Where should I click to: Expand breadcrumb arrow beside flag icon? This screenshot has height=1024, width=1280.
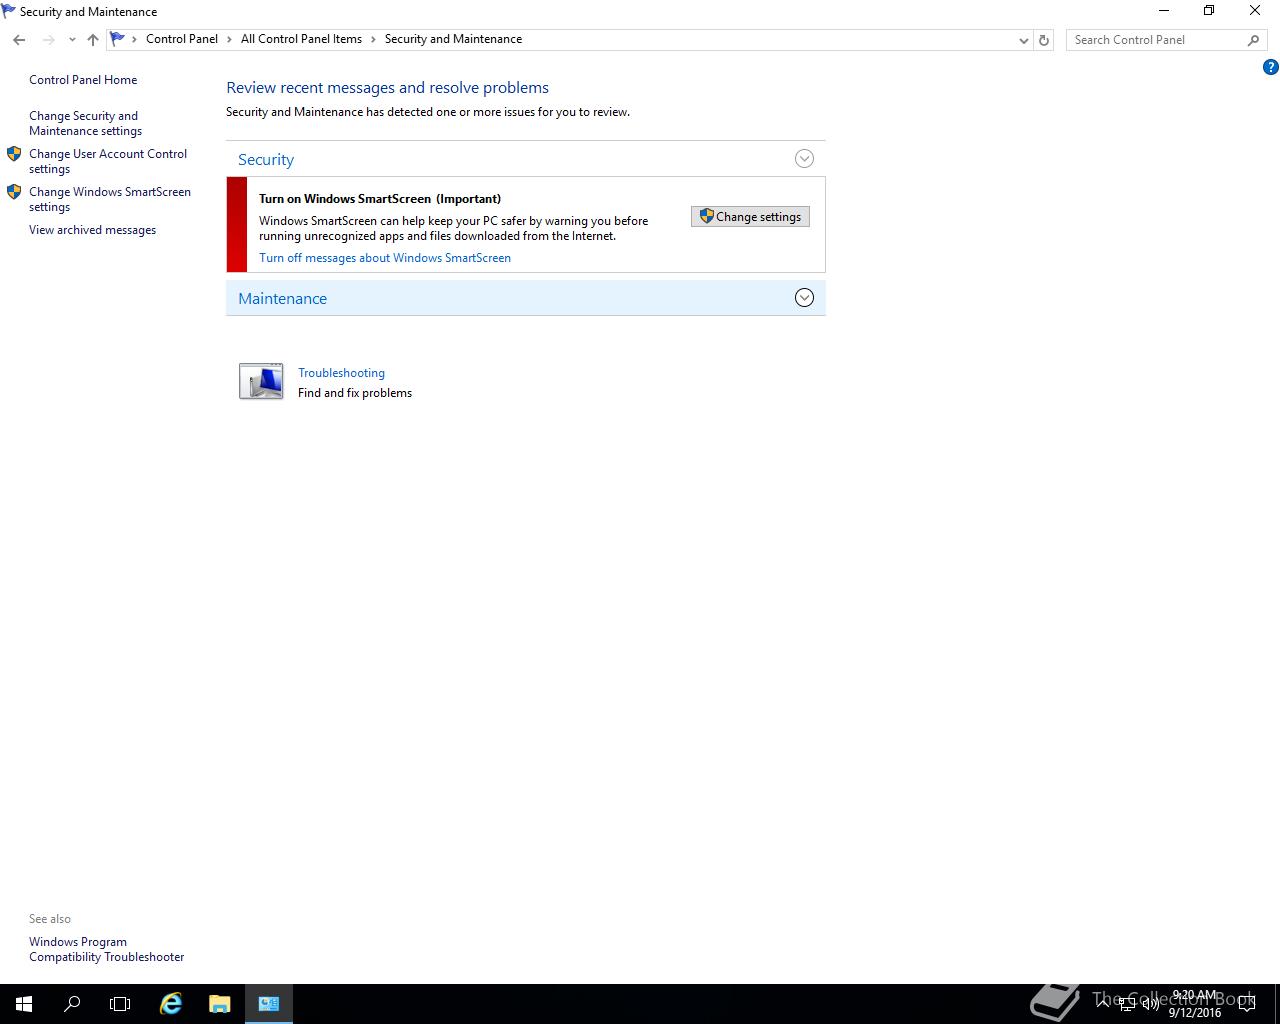click(x=134, y=40)
